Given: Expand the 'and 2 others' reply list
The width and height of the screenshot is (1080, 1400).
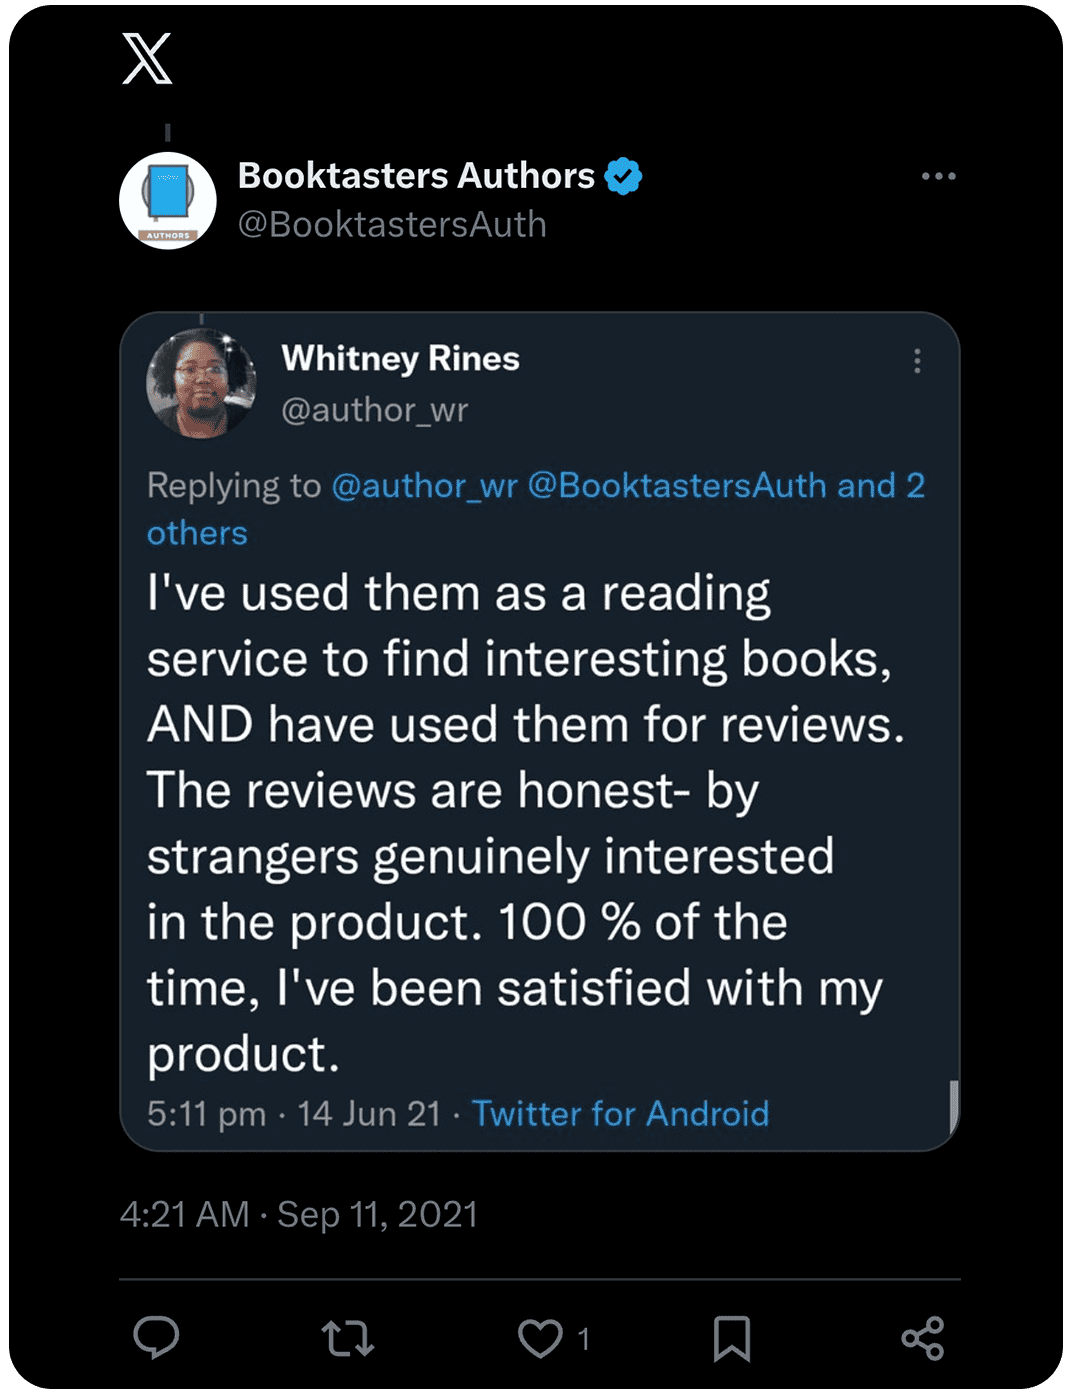Looking at the screenshot, I should click(x=197, y=533).
